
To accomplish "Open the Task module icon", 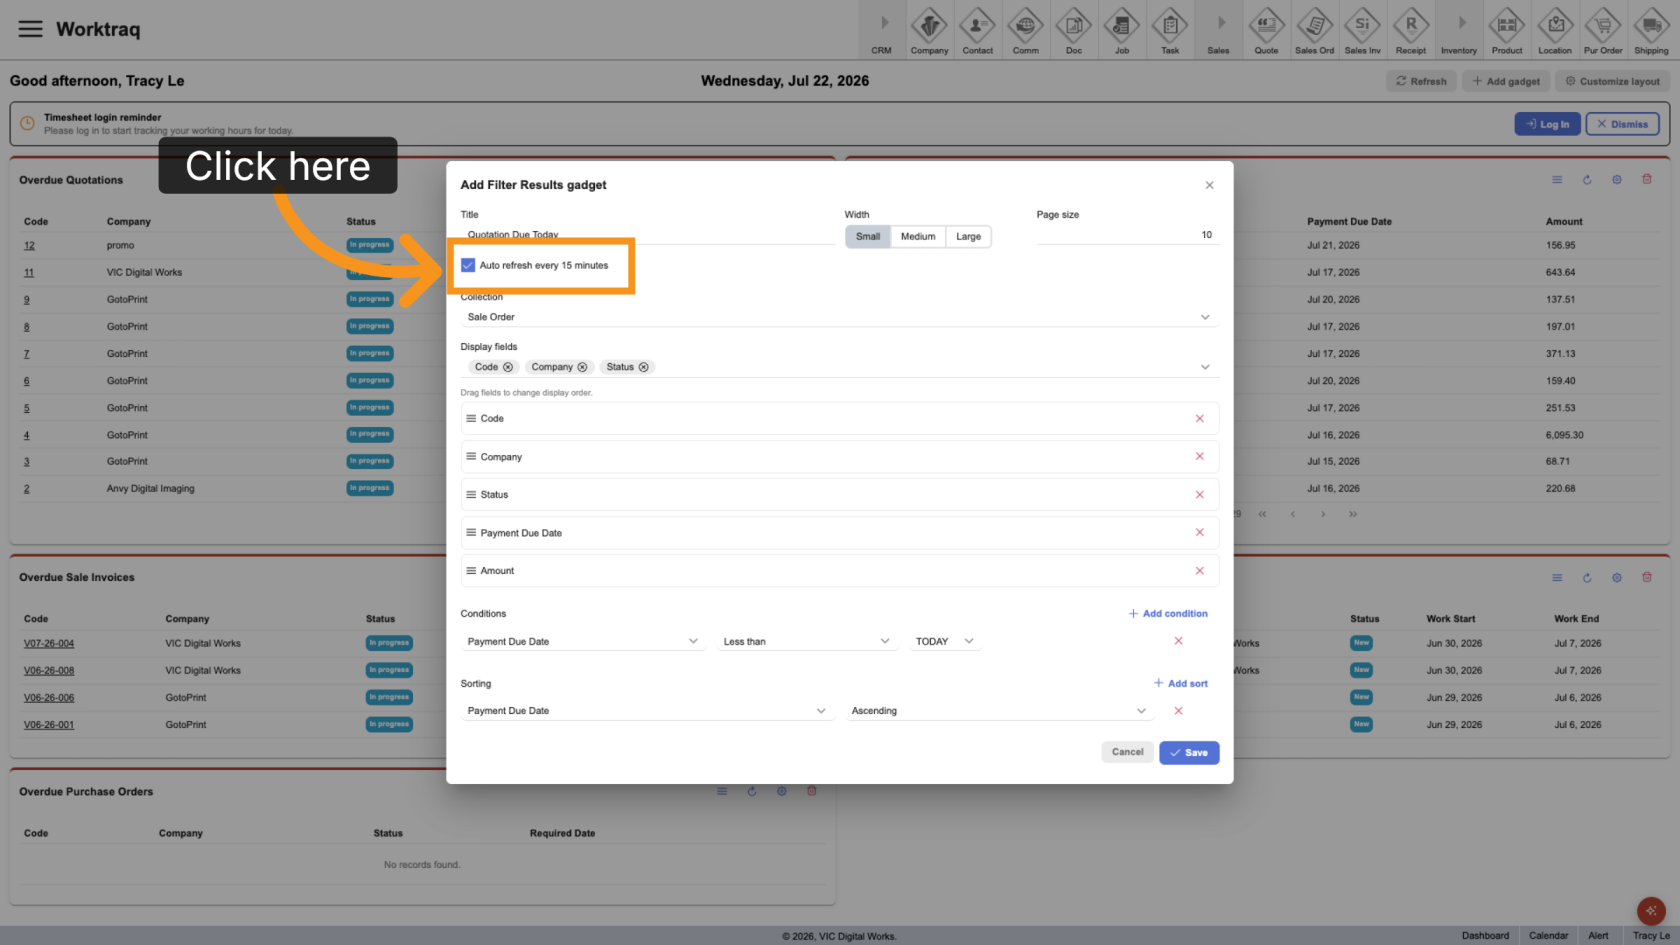I will [x=1169, y=30].
